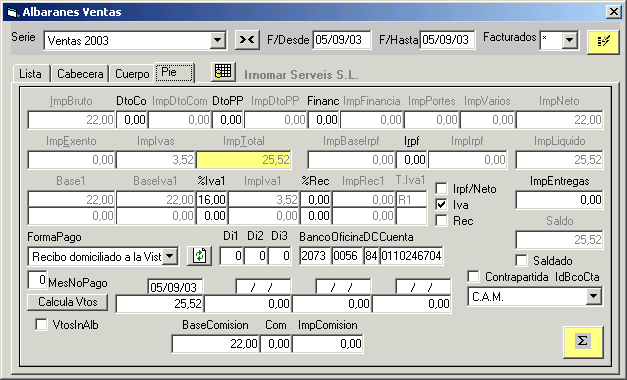
Task: Click the >< clear filter button
Action: [x=247, y=40]
